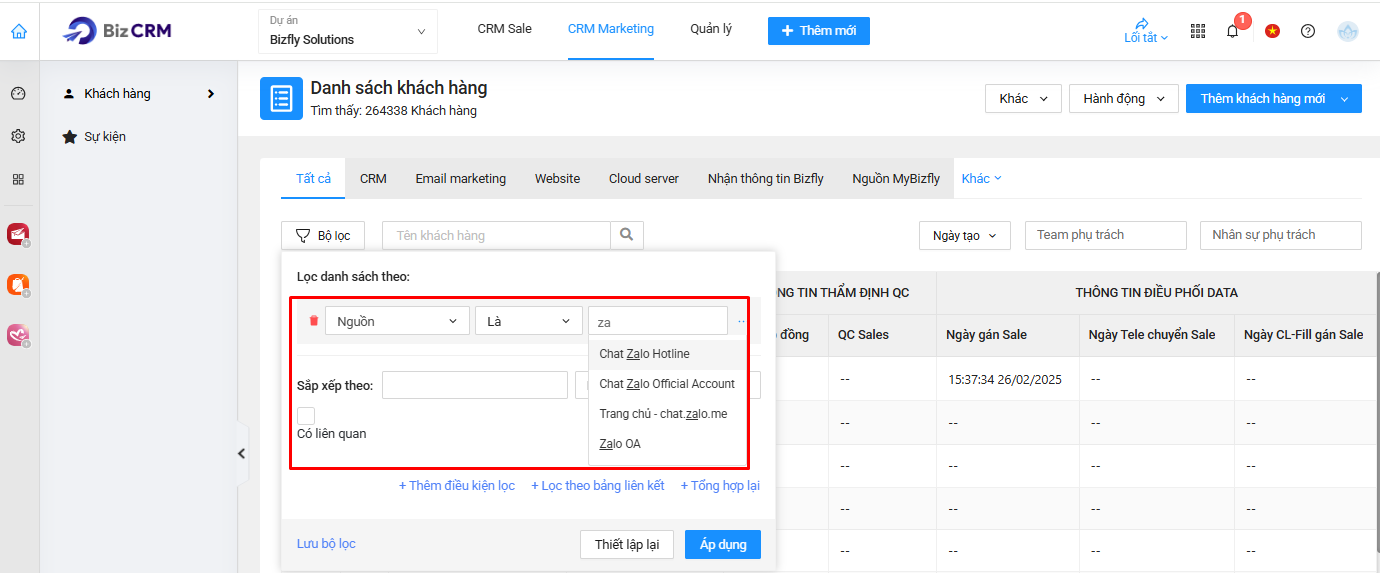Click the search magnifier icon
The width and height of the screenshot is (1380, 573).
point(627,235)
